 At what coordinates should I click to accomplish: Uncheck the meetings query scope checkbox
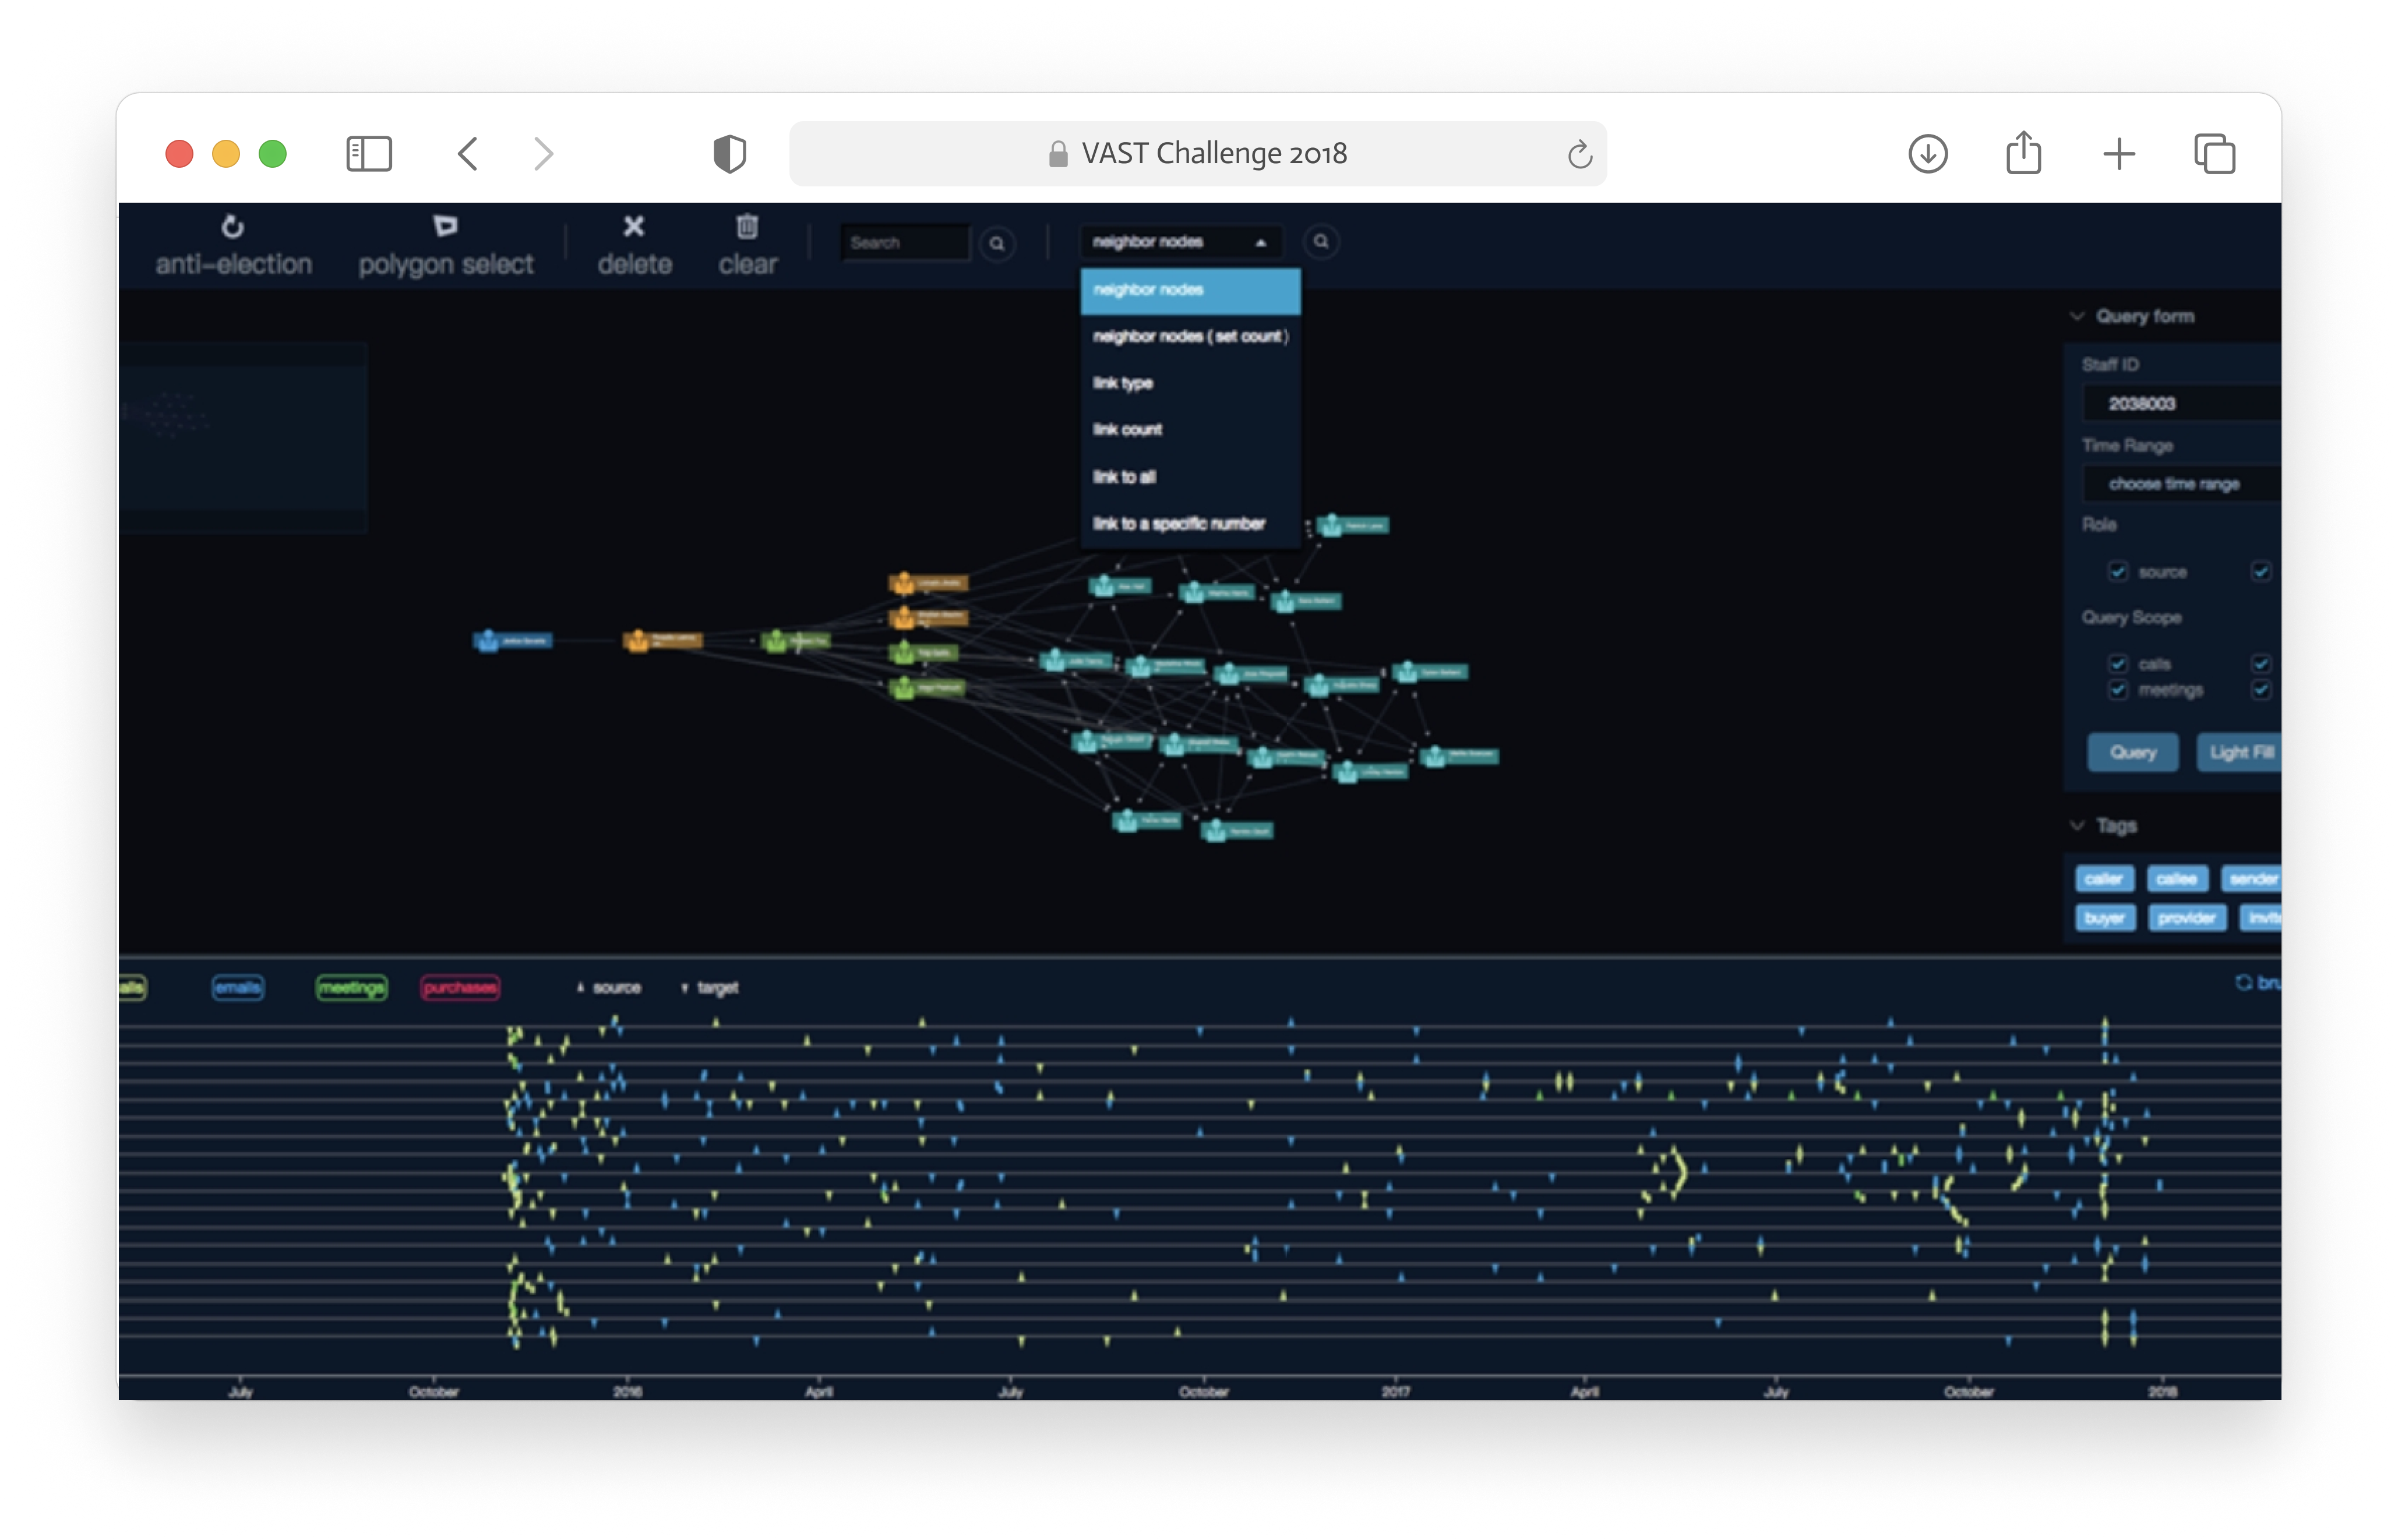tap(2117, 690)
